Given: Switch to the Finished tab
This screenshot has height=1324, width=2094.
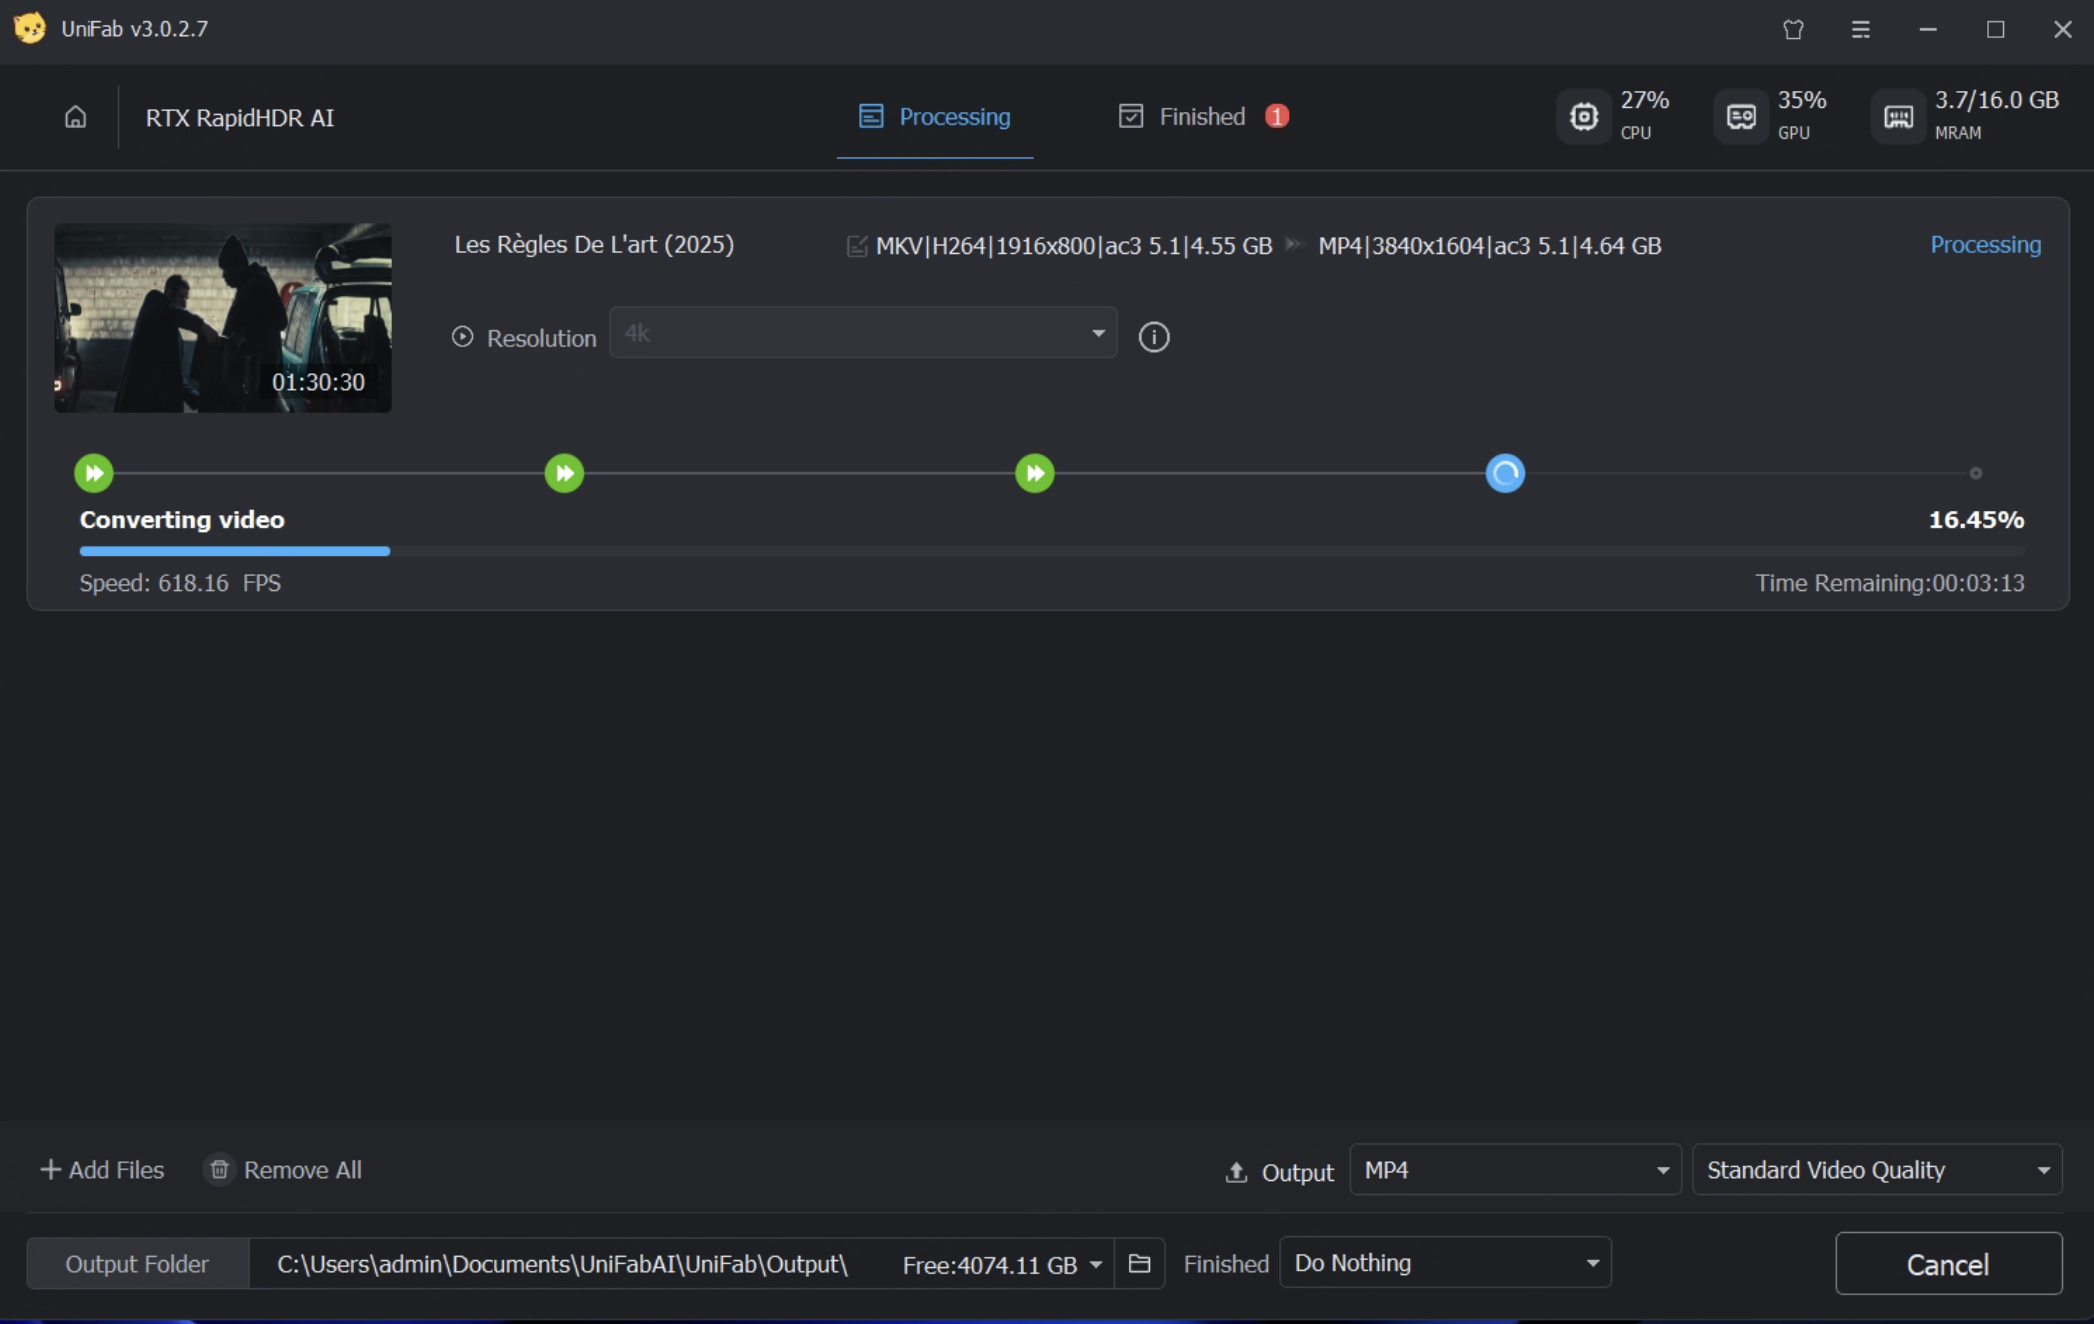Looking at the screenshot, I should tap(1203, 117).
